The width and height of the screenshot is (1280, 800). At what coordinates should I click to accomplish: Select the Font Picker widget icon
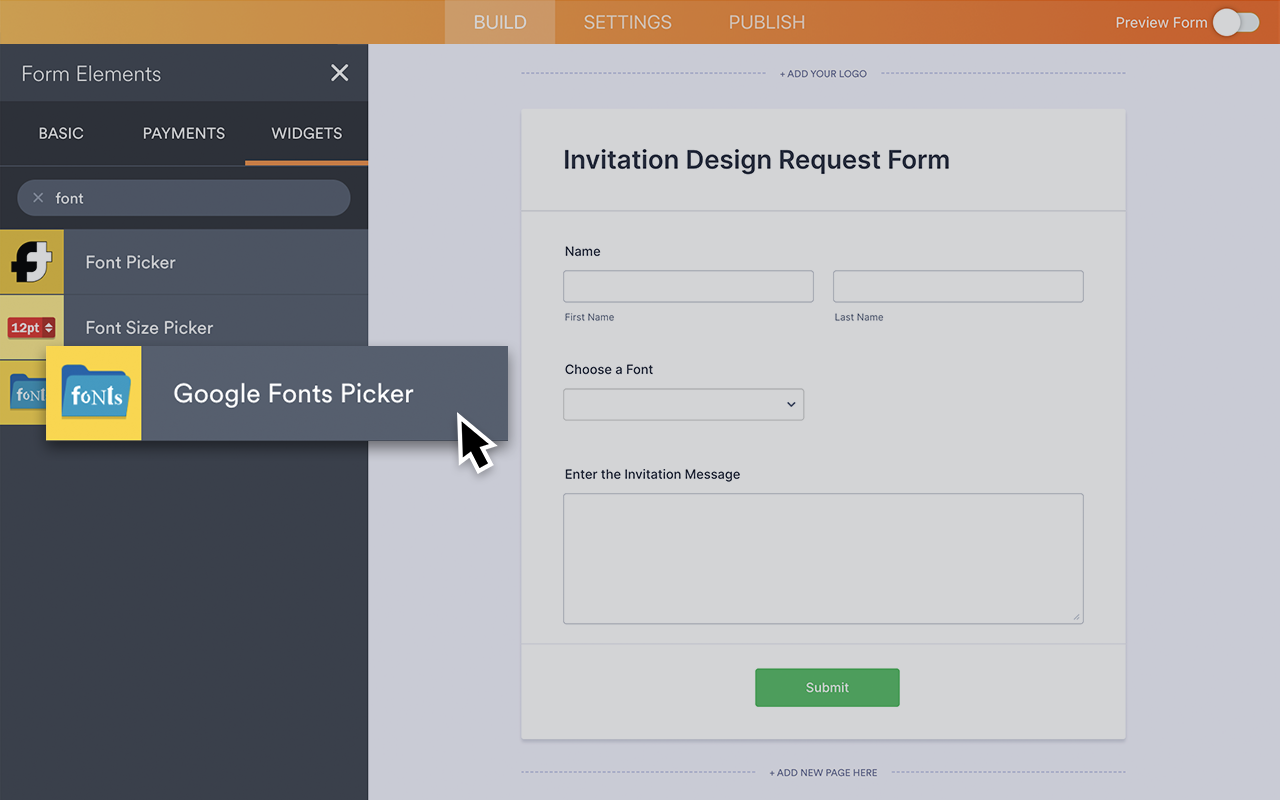[31, 261]
